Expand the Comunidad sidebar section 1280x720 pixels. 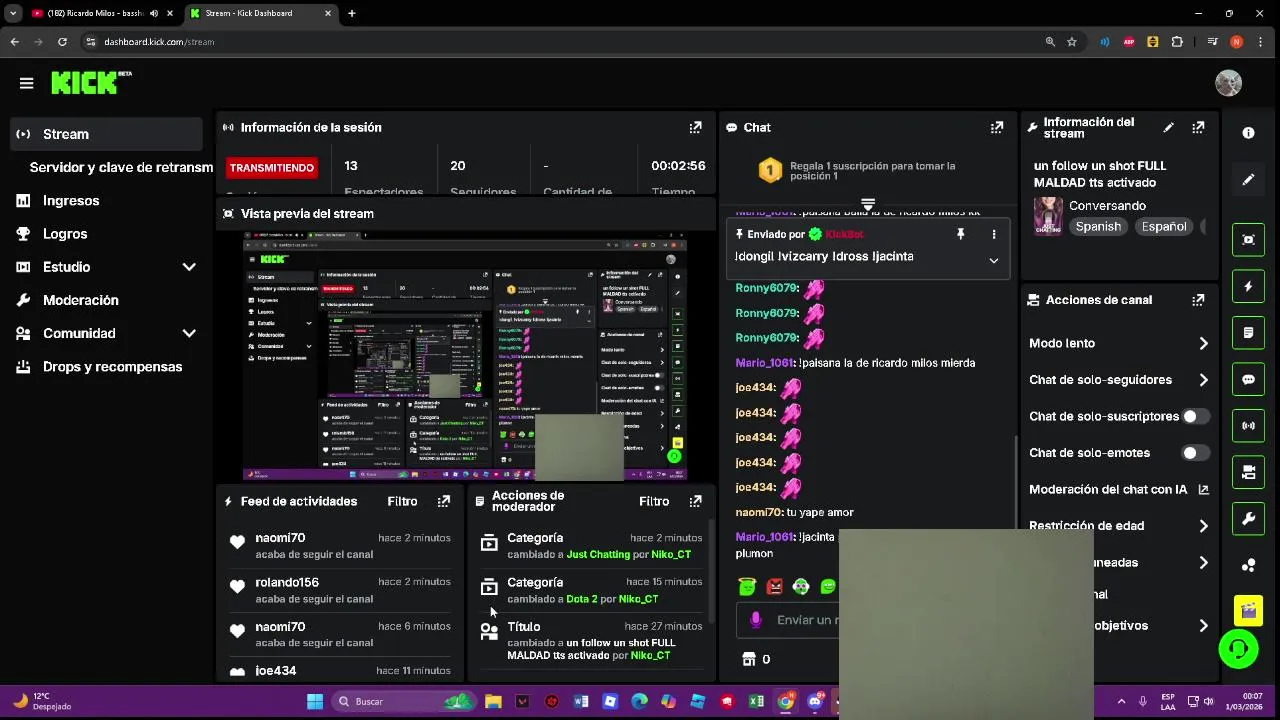click(x=189, y=333)
